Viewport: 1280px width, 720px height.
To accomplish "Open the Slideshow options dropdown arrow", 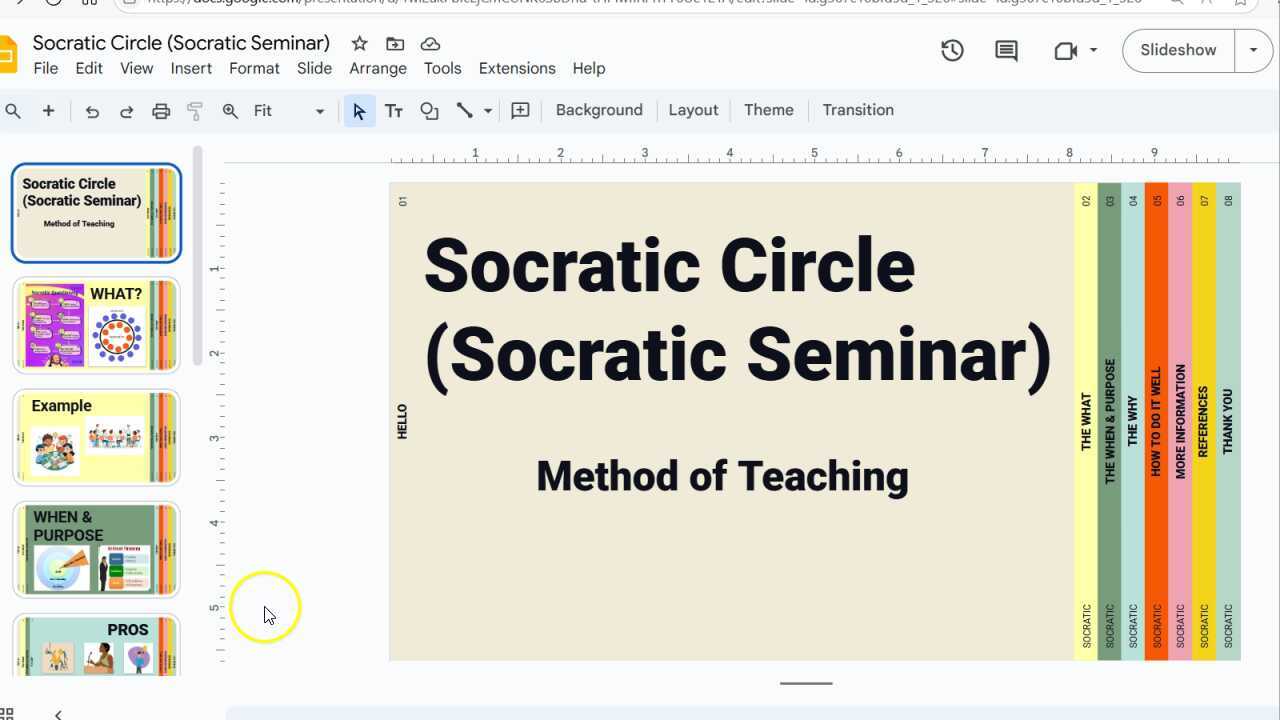I will tap(1254, 49).
